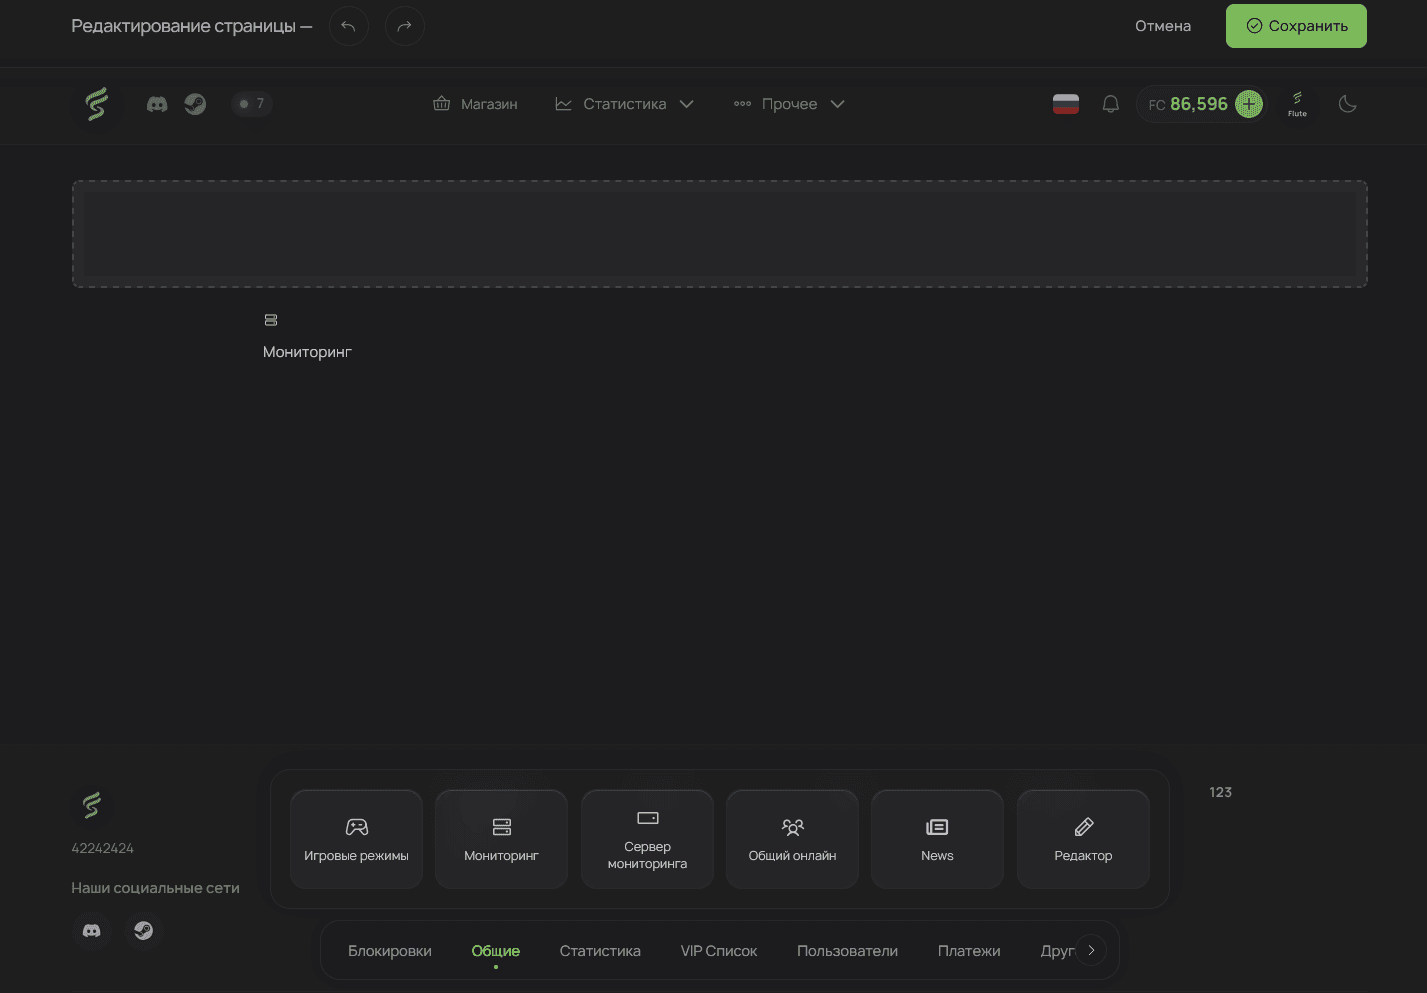
Task: Select the Платежи tab
Action: (x=968, y=950)
